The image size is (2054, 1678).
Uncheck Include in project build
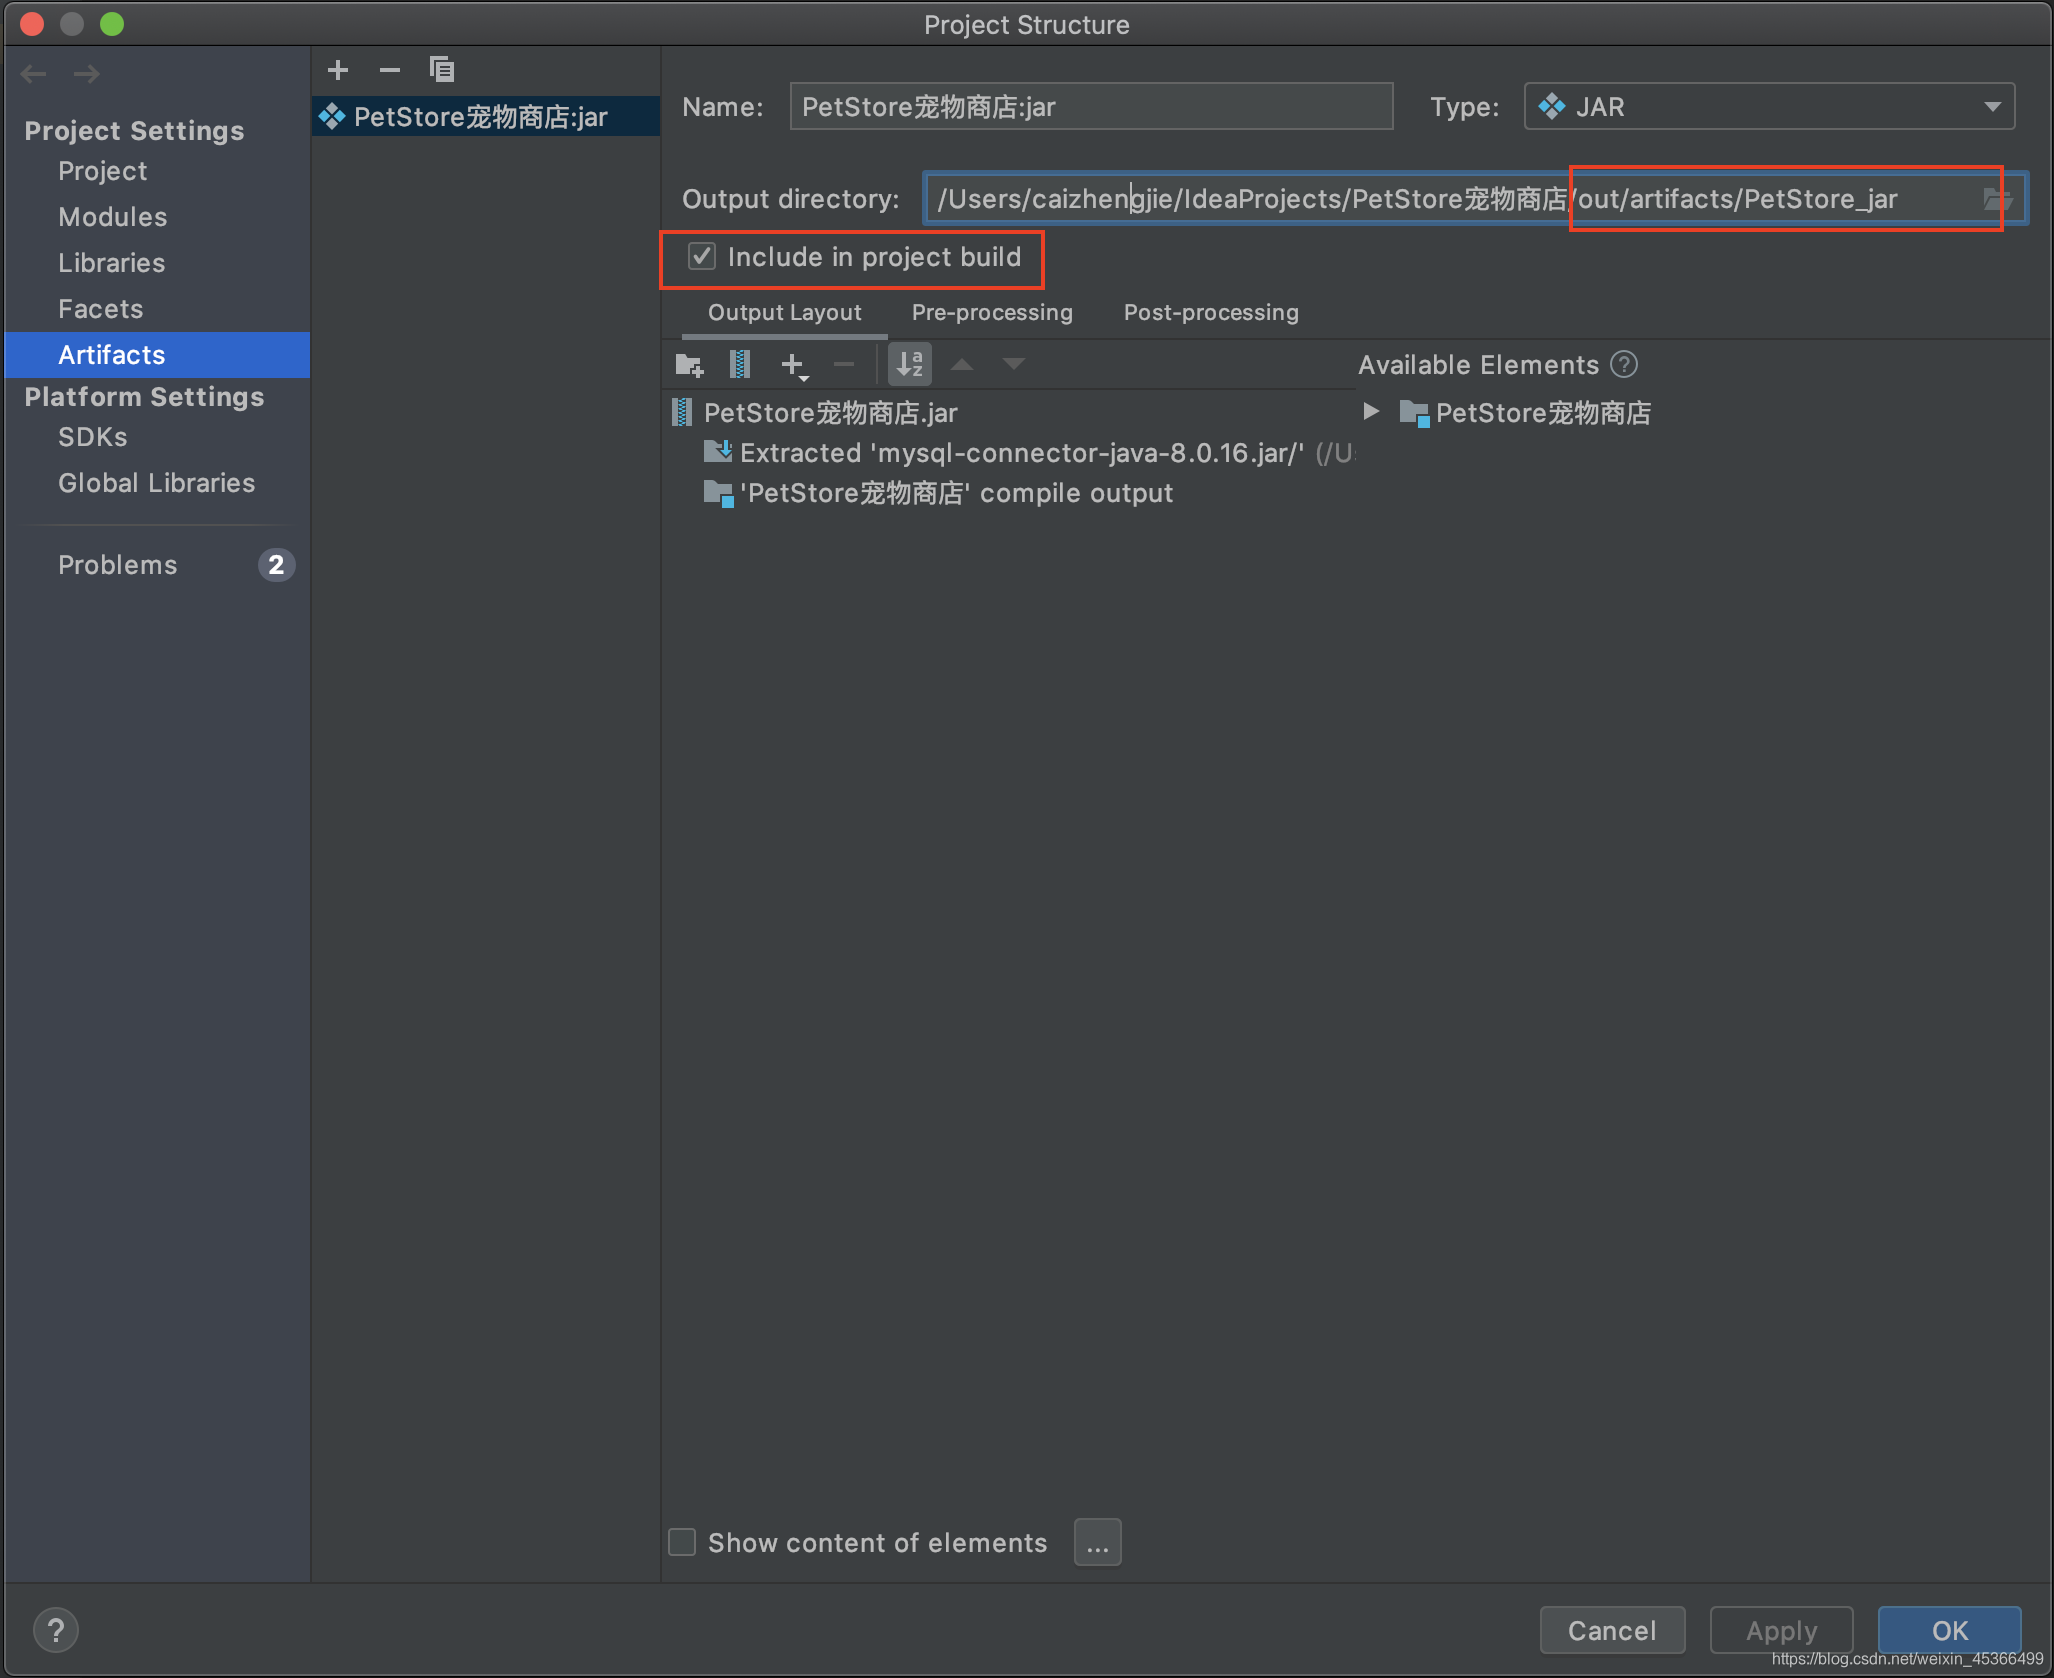pyautogui.click(x=702, y=257)
